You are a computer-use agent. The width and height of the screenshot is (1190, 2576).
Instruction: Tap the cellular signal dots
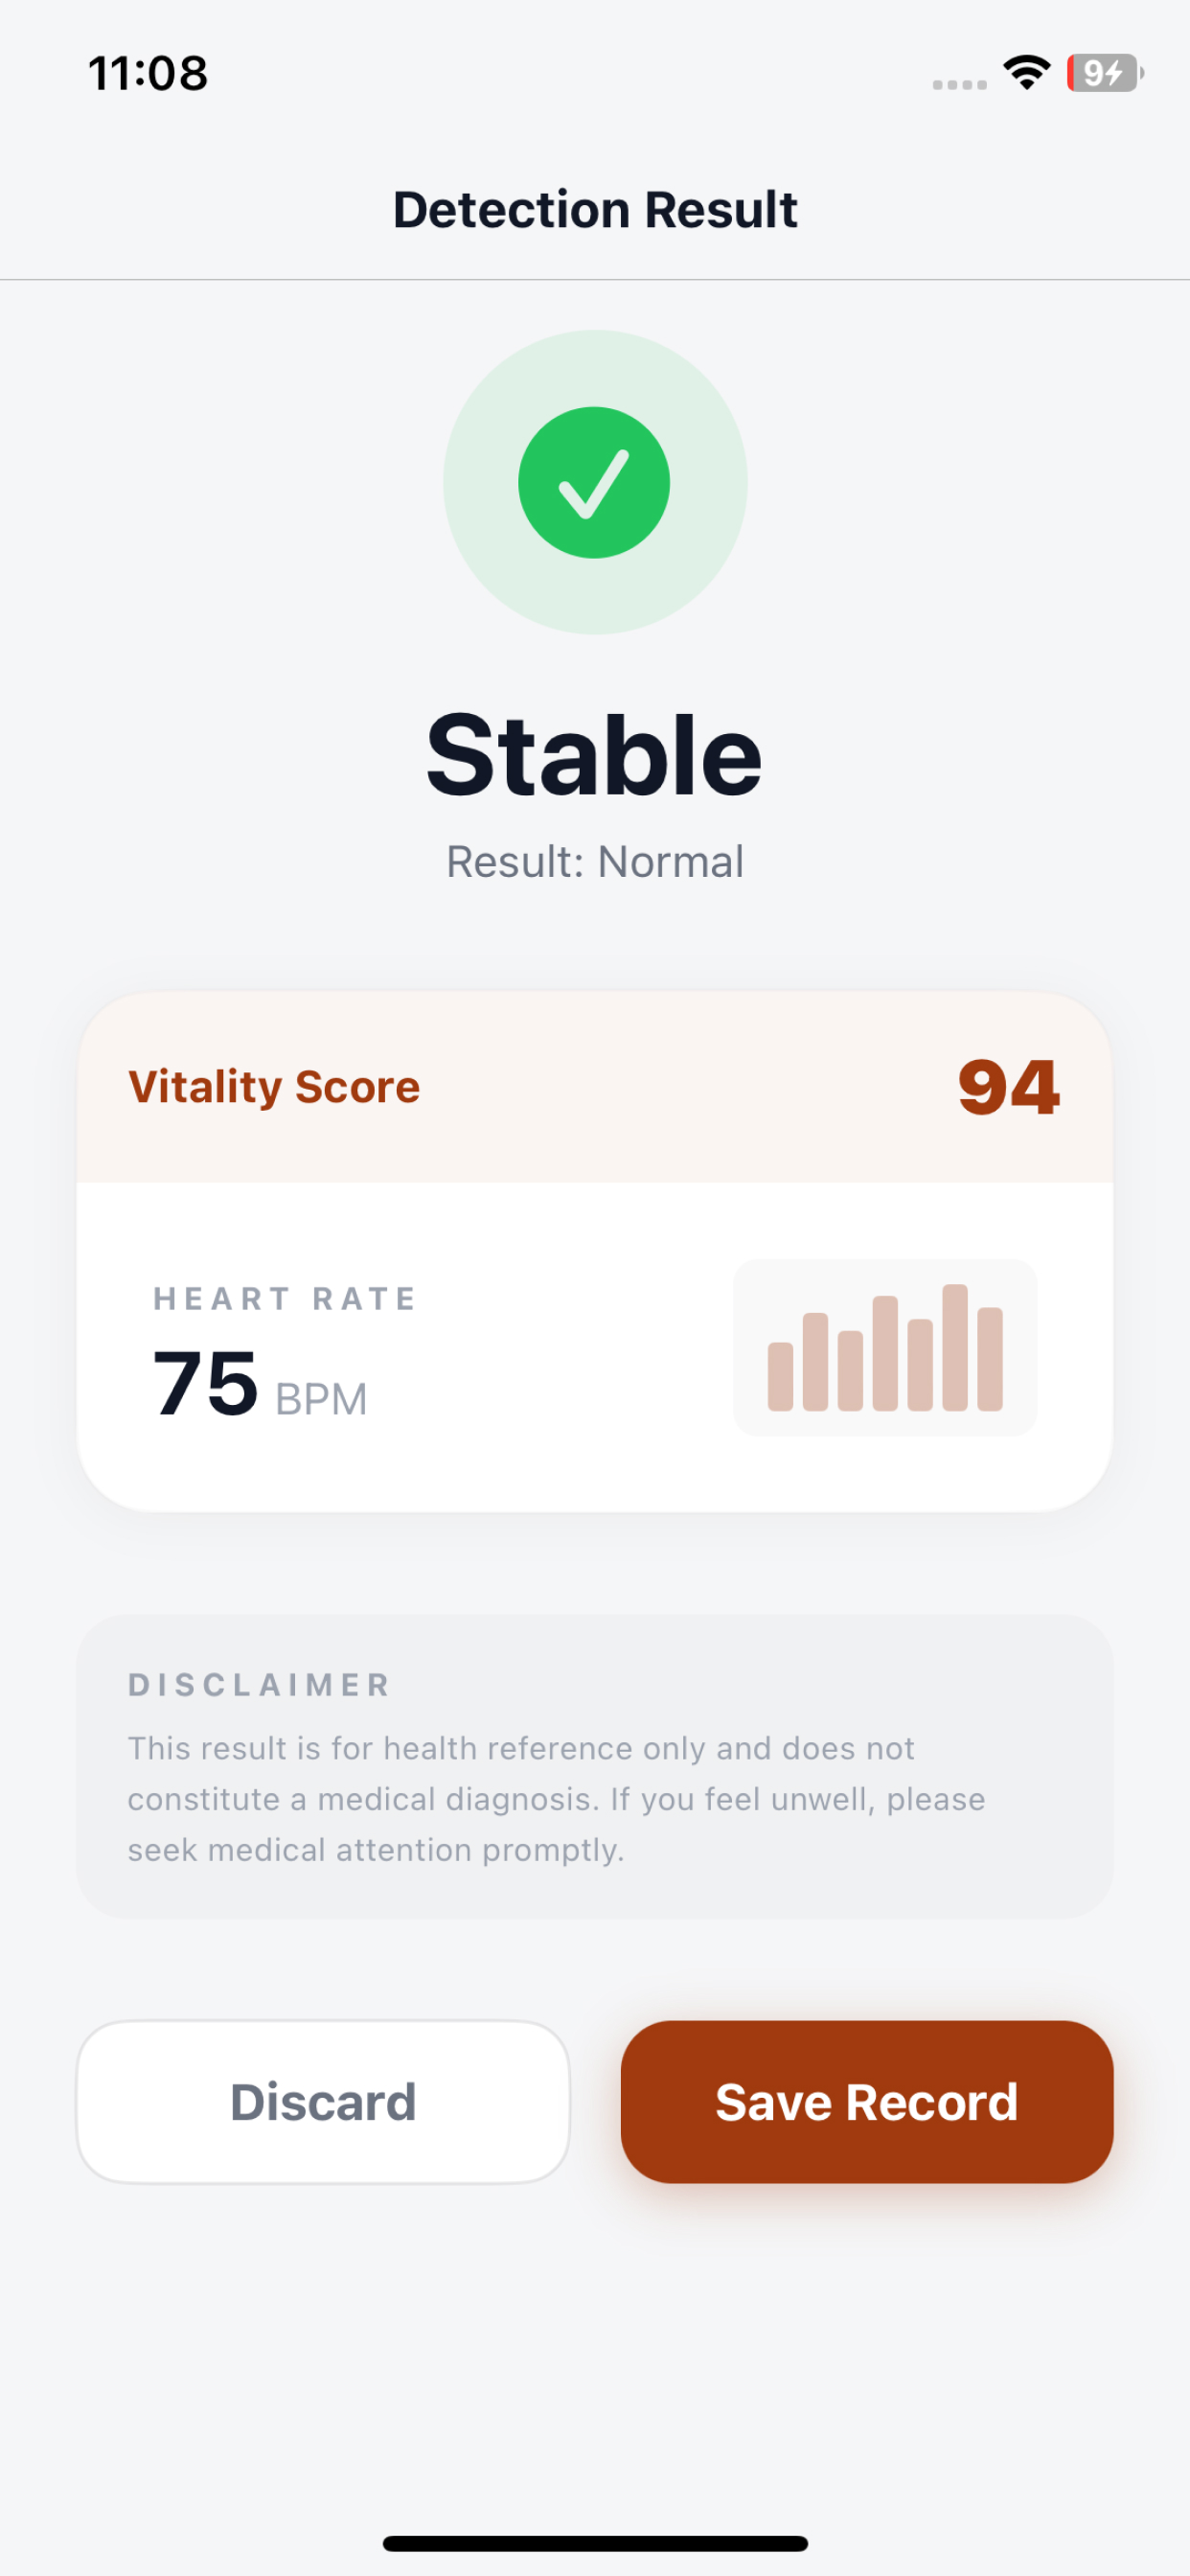coord(959,85)
